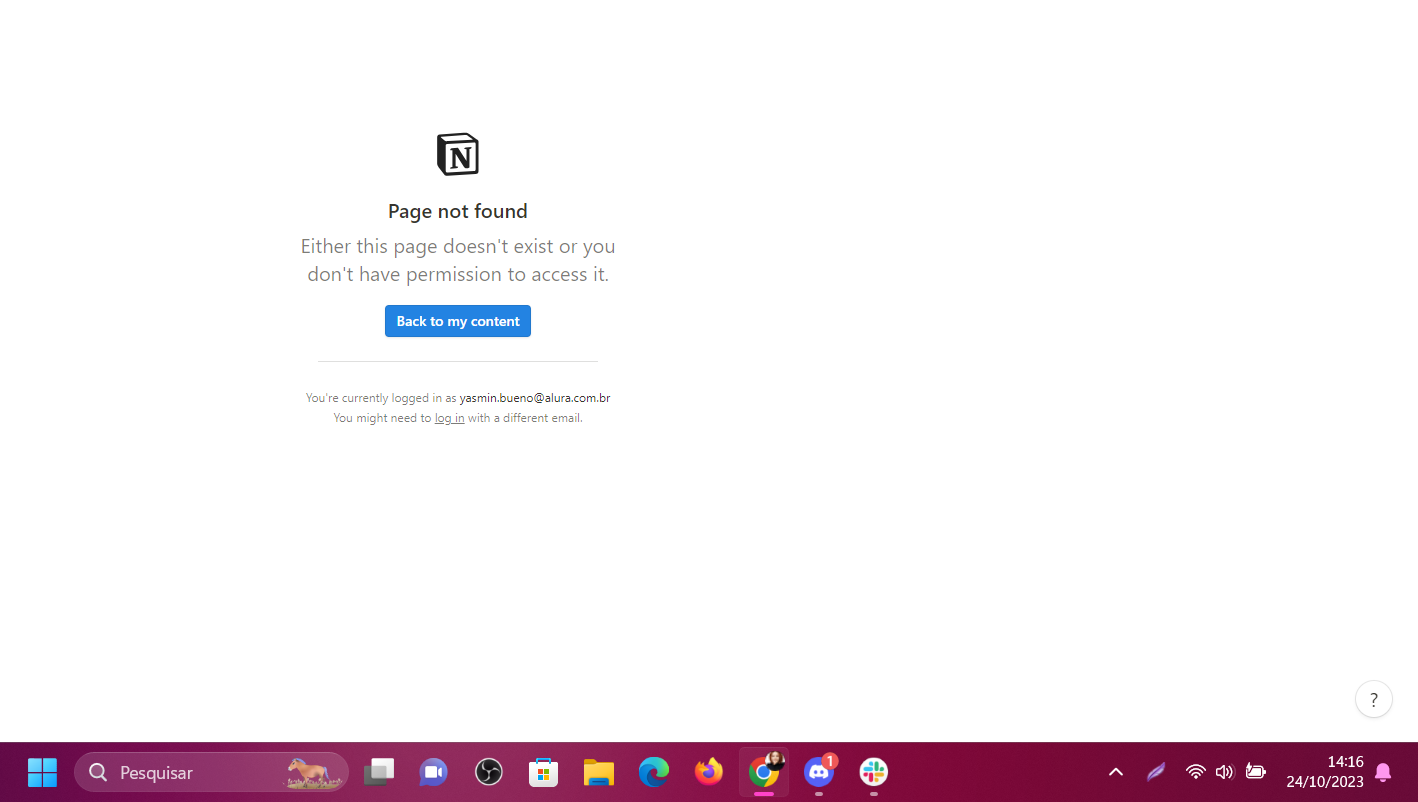Image resolution: width=1418 pixels, height=802 pixels.
Task: Open Microsoft Store from the taskbar
Action: coord(543,772)
